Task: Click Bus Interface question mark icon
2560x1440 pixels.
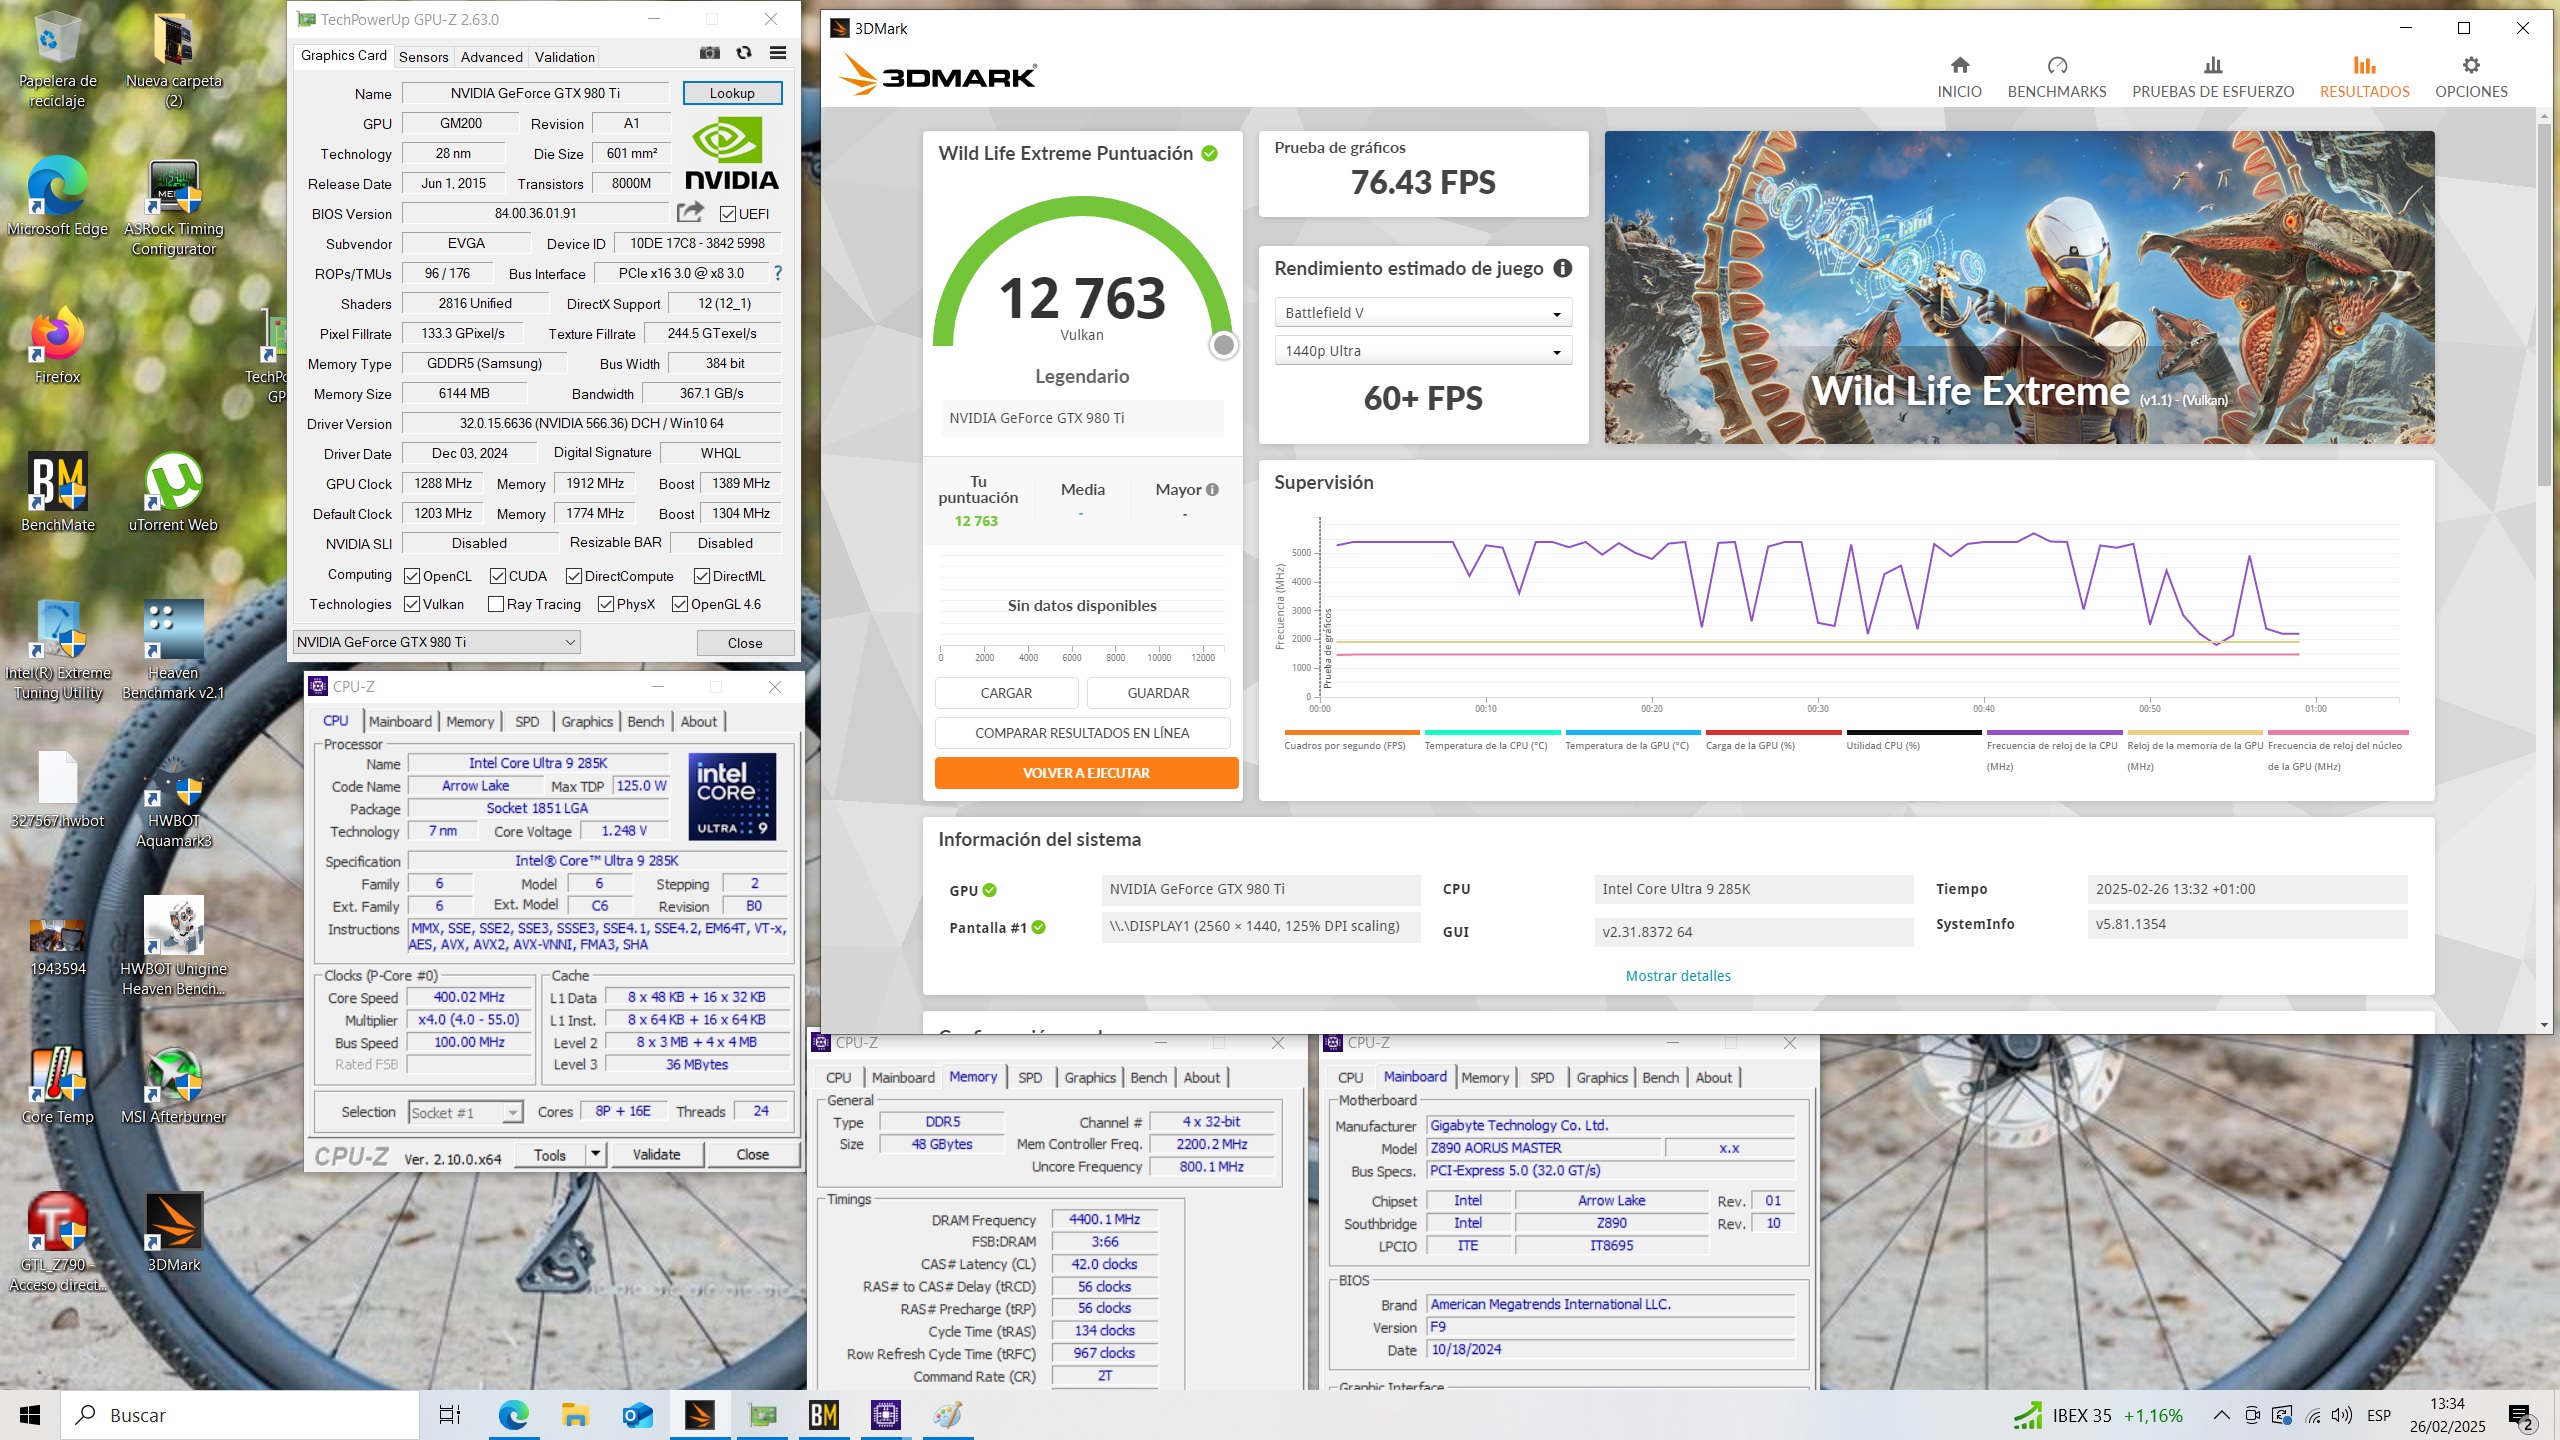Action: (x=778, y=273)
